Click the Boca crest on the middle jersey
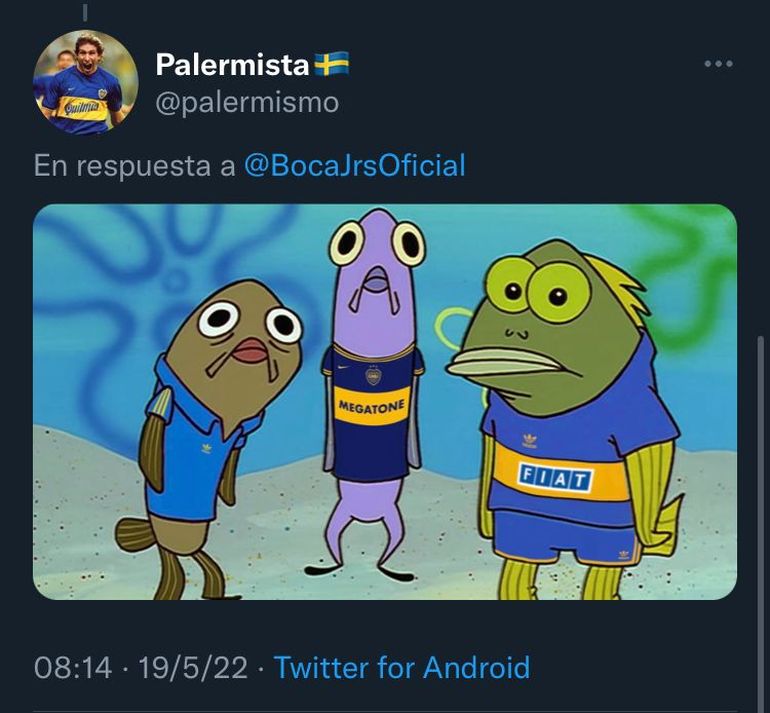Image resolution: width=770 pixels, height=713 pixels. click(x=373, y=375)
